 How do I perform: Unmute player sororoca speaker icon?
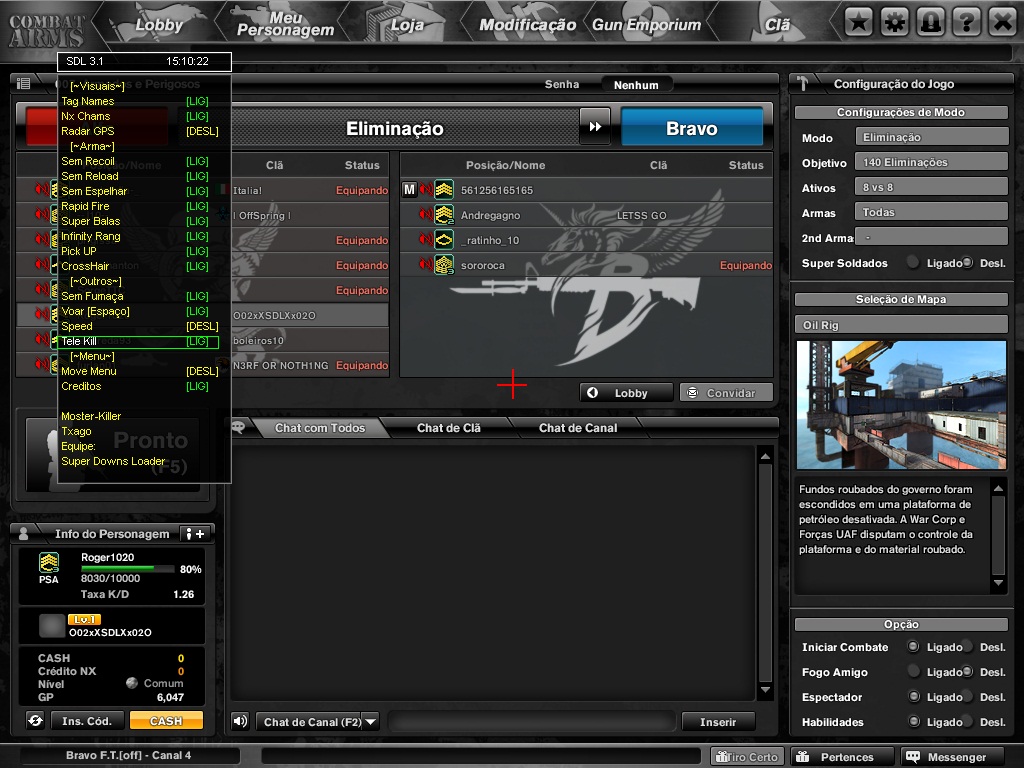pyautogui.click(x=426, y=264)
